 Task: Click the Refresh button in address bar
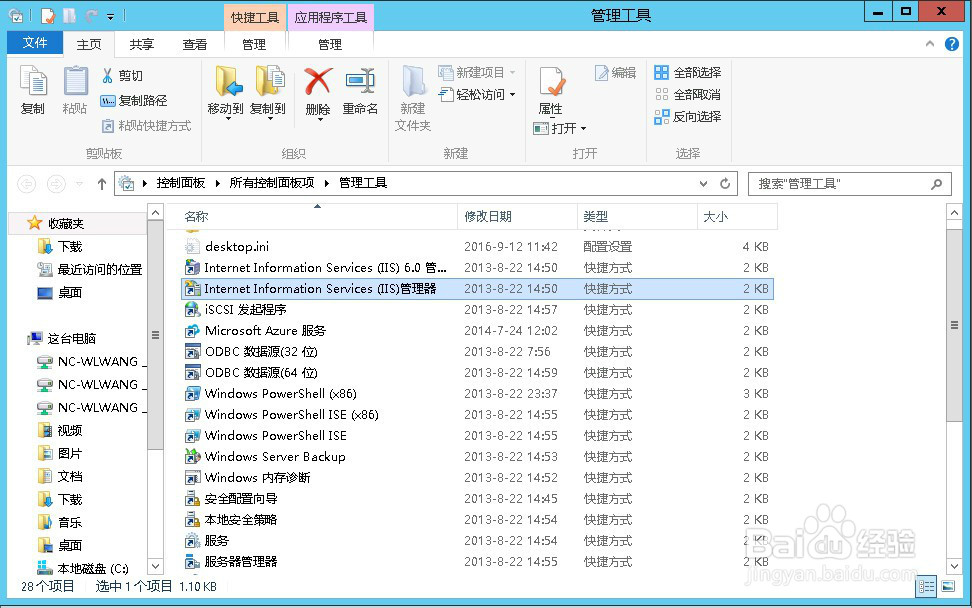(725, 183)
